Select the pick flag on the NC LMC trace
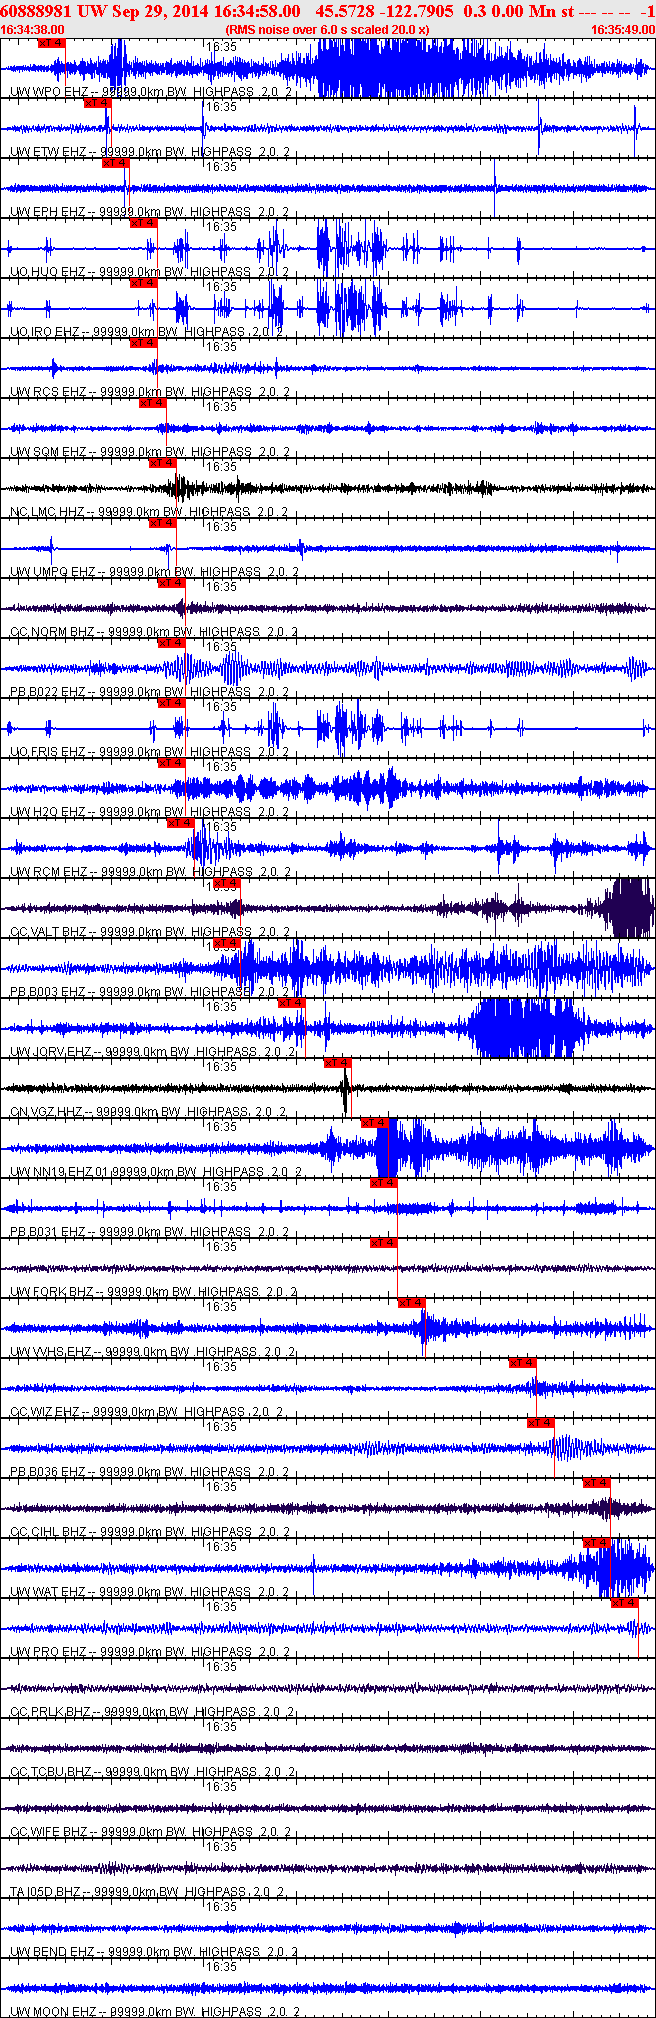This screenshot has height=2018, width=656. point(162,463)
